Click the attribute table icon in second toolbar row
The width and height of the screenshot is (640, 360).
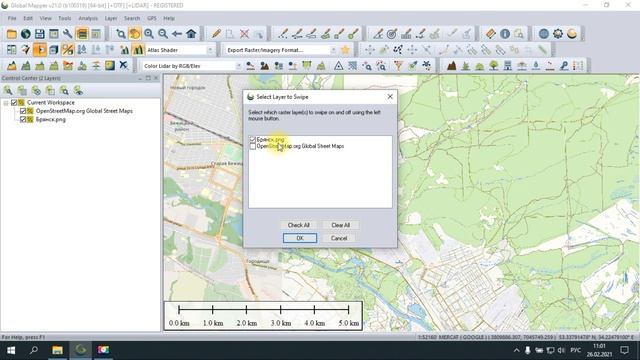(x=11, y=50)
